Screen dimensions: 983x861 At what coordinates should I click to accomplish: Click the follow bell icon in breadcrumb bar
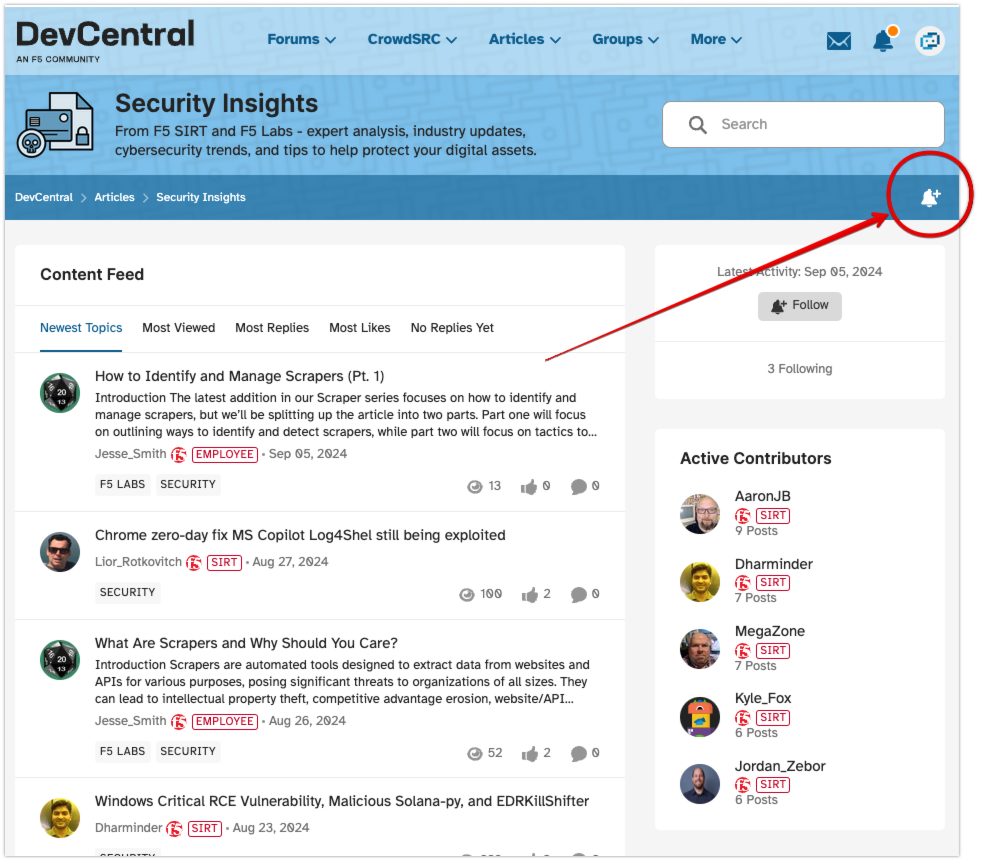(x=930, y=198)
